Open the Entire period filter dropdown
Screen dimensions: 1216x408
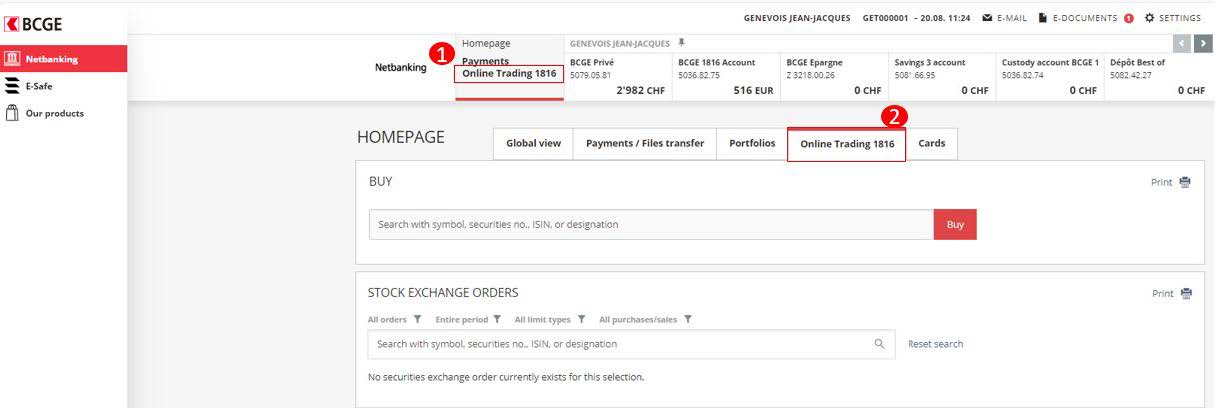coord(468,320)
